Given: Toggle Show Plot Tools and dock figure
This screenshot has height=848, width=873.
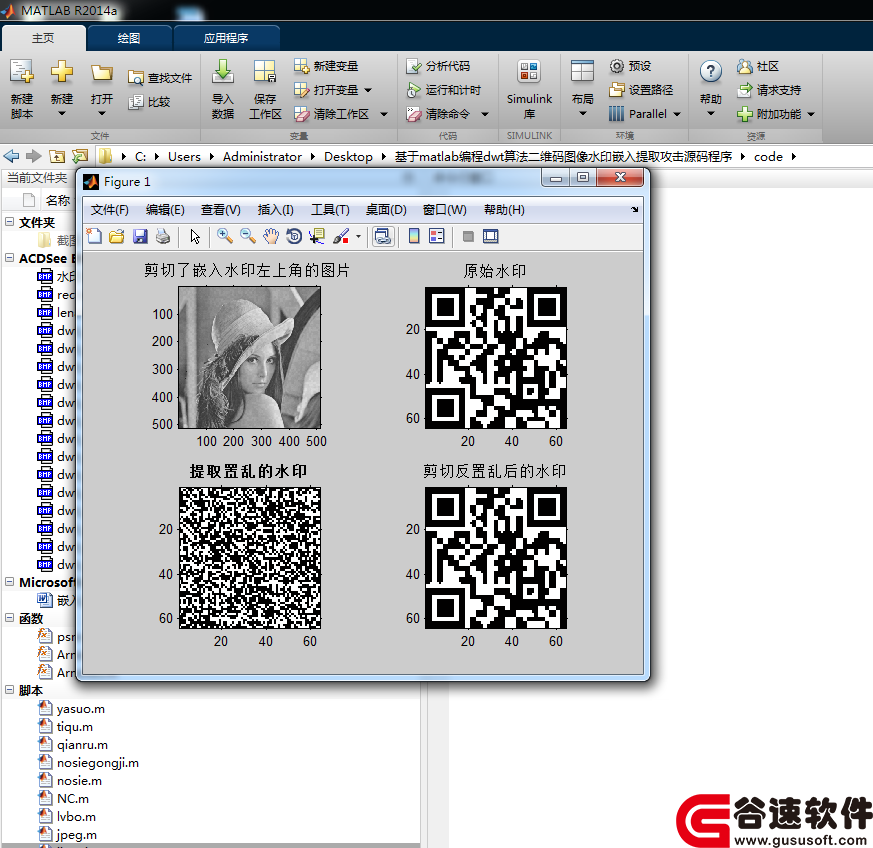Looking at the screenshot, I should [x=491, y=236].
